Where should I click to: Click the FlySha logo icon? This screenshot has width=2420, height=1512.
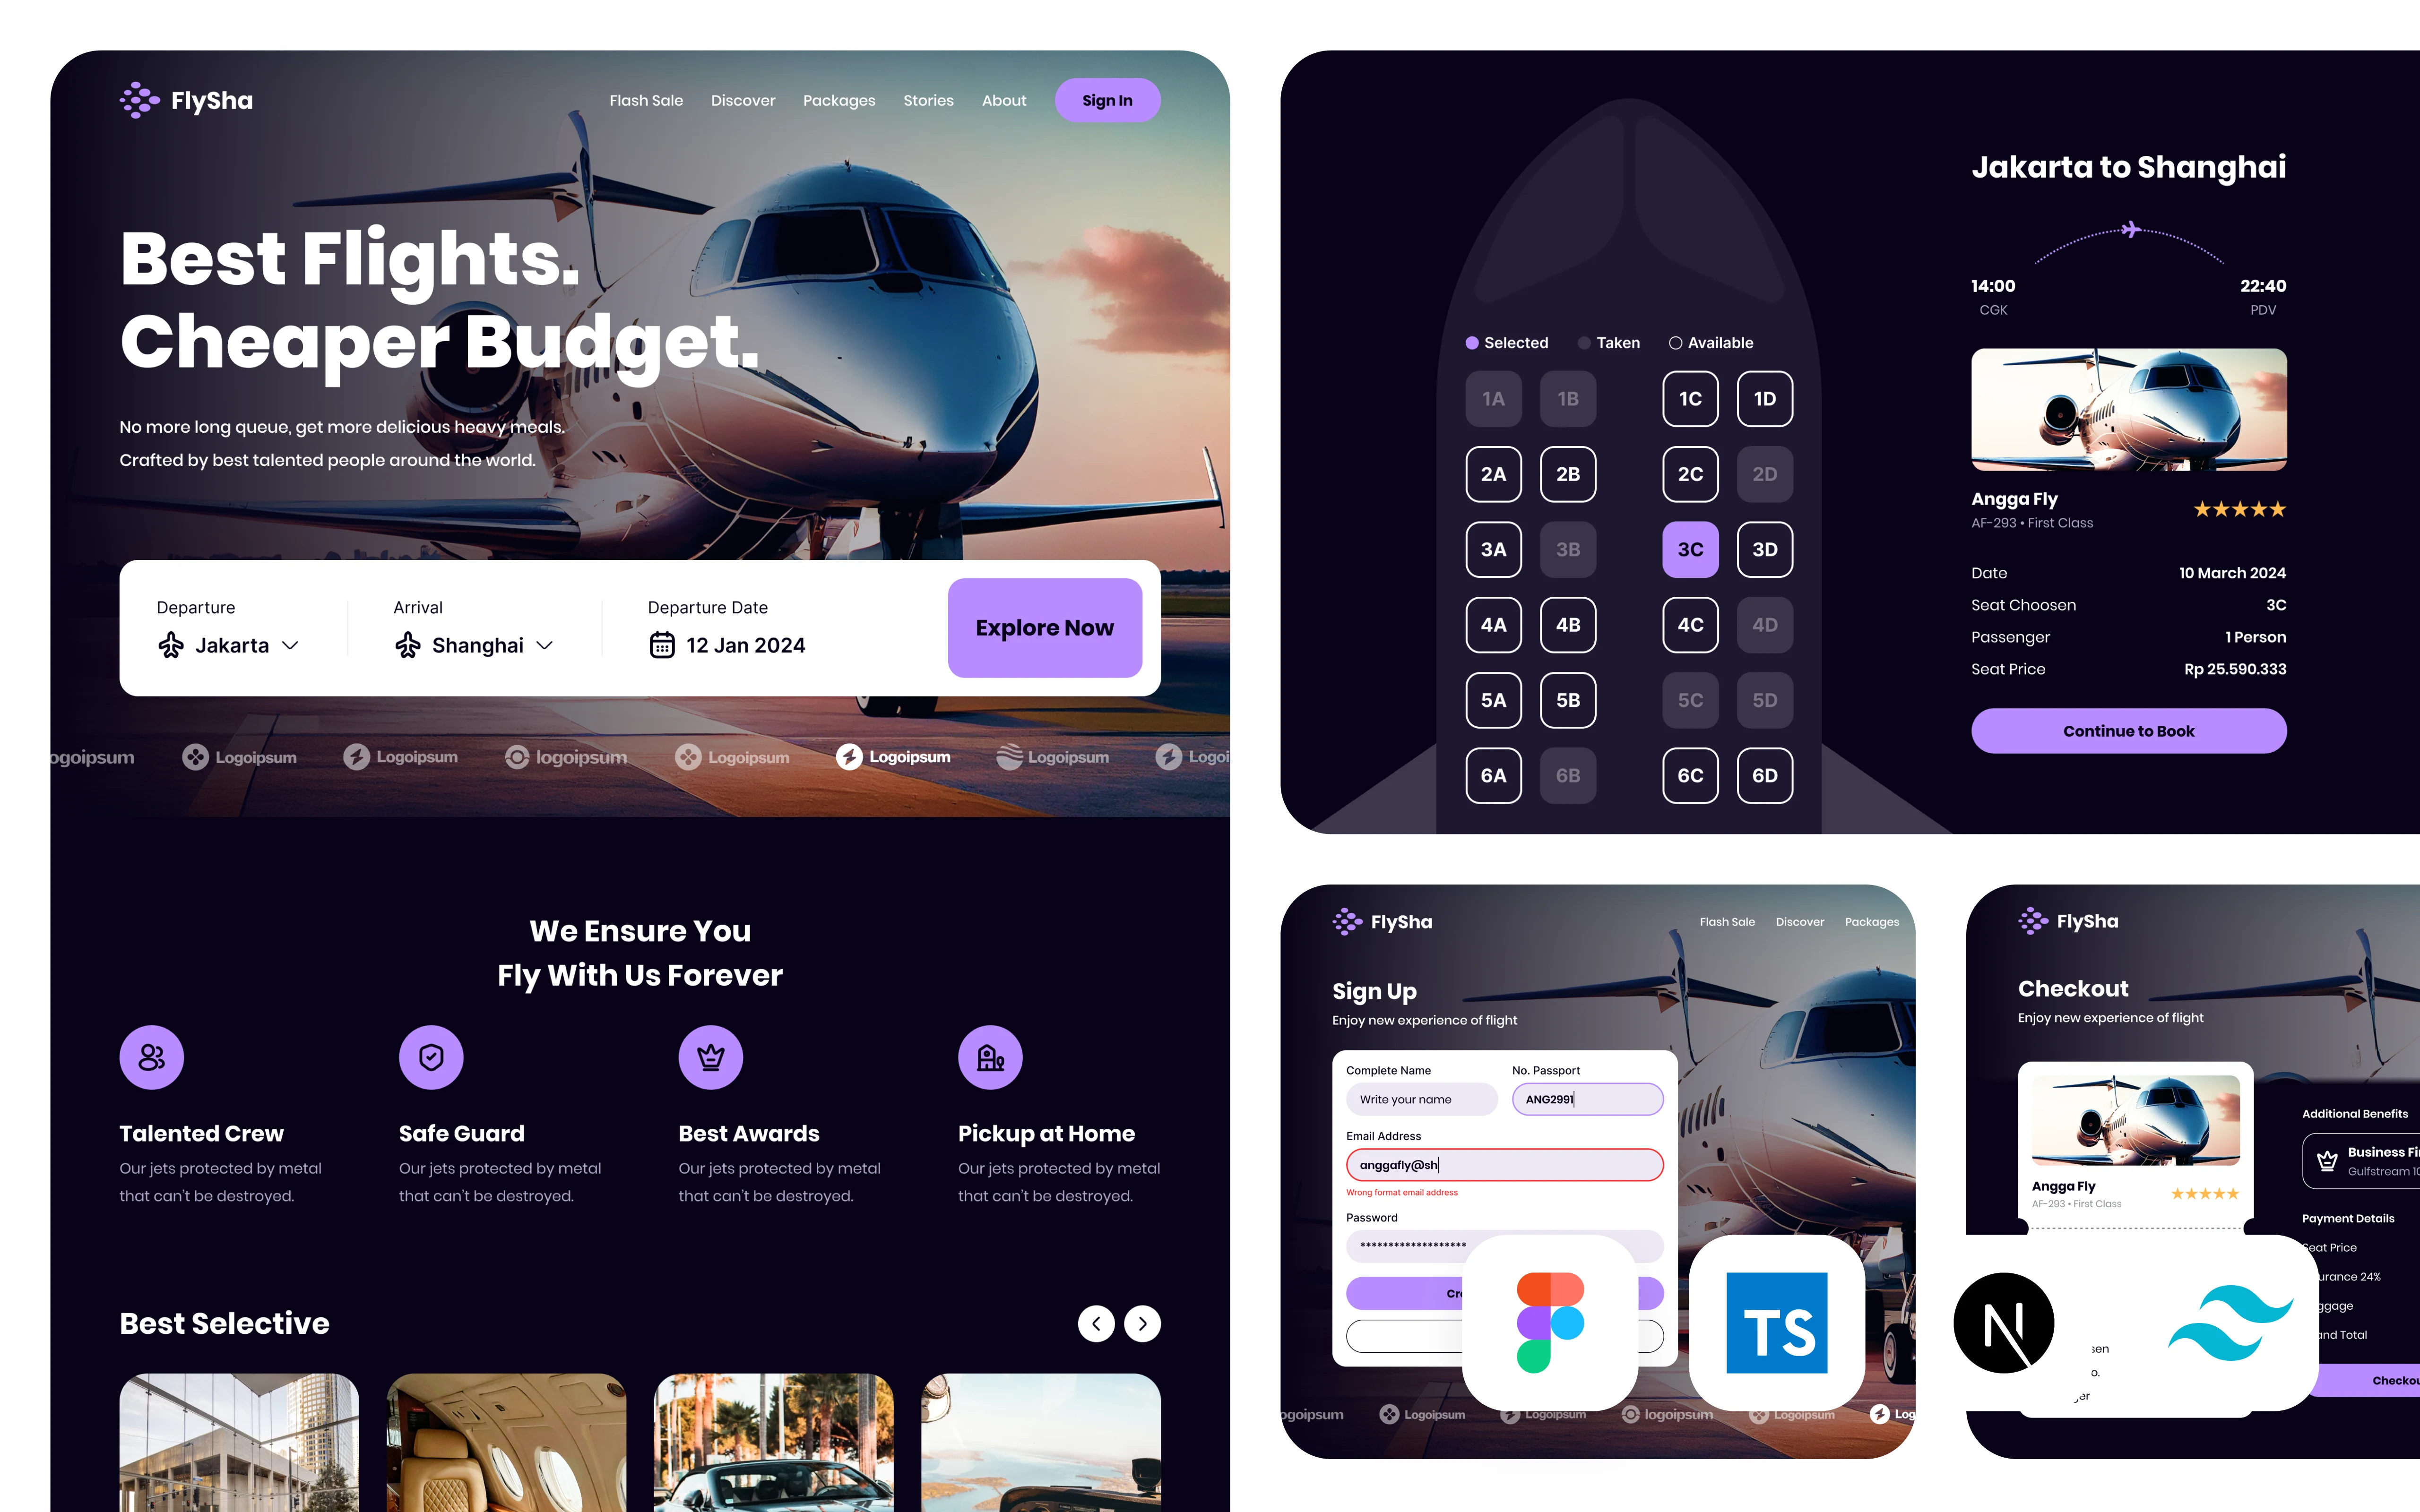coord(136,99)
